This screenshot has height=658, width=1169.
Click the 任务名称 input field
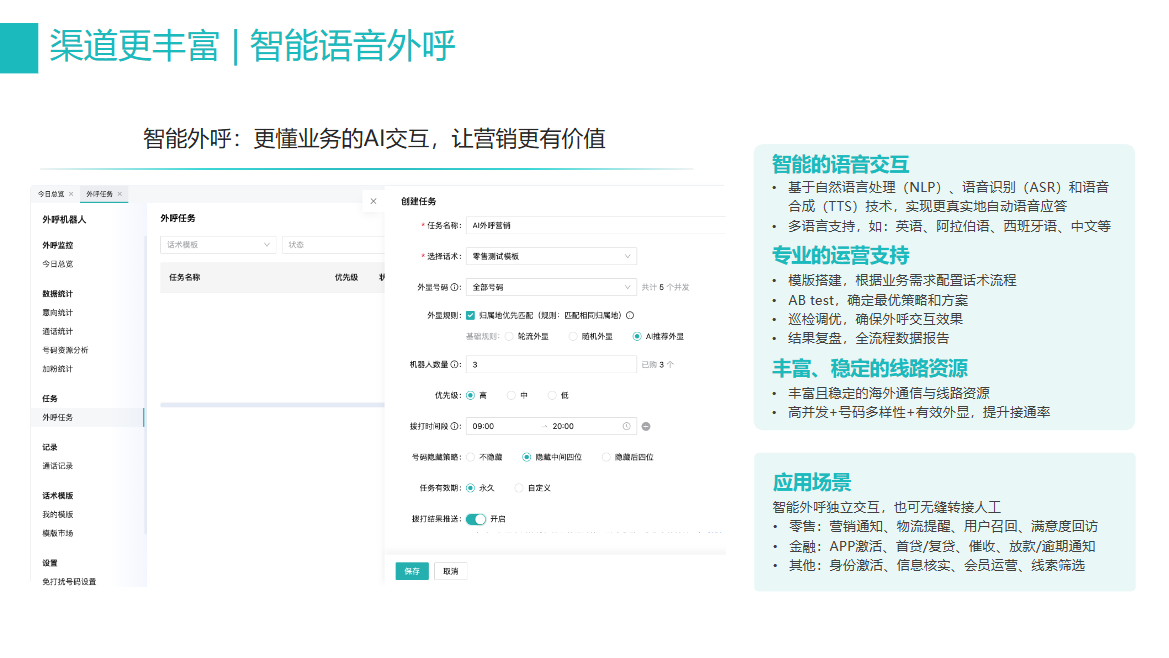(595, 225)
